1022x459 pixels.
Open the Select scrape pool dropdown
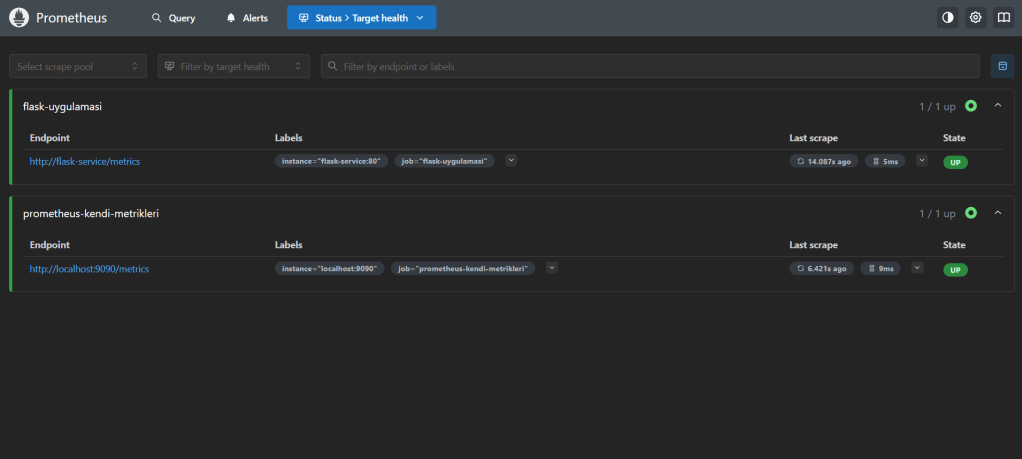pos(78,66)
